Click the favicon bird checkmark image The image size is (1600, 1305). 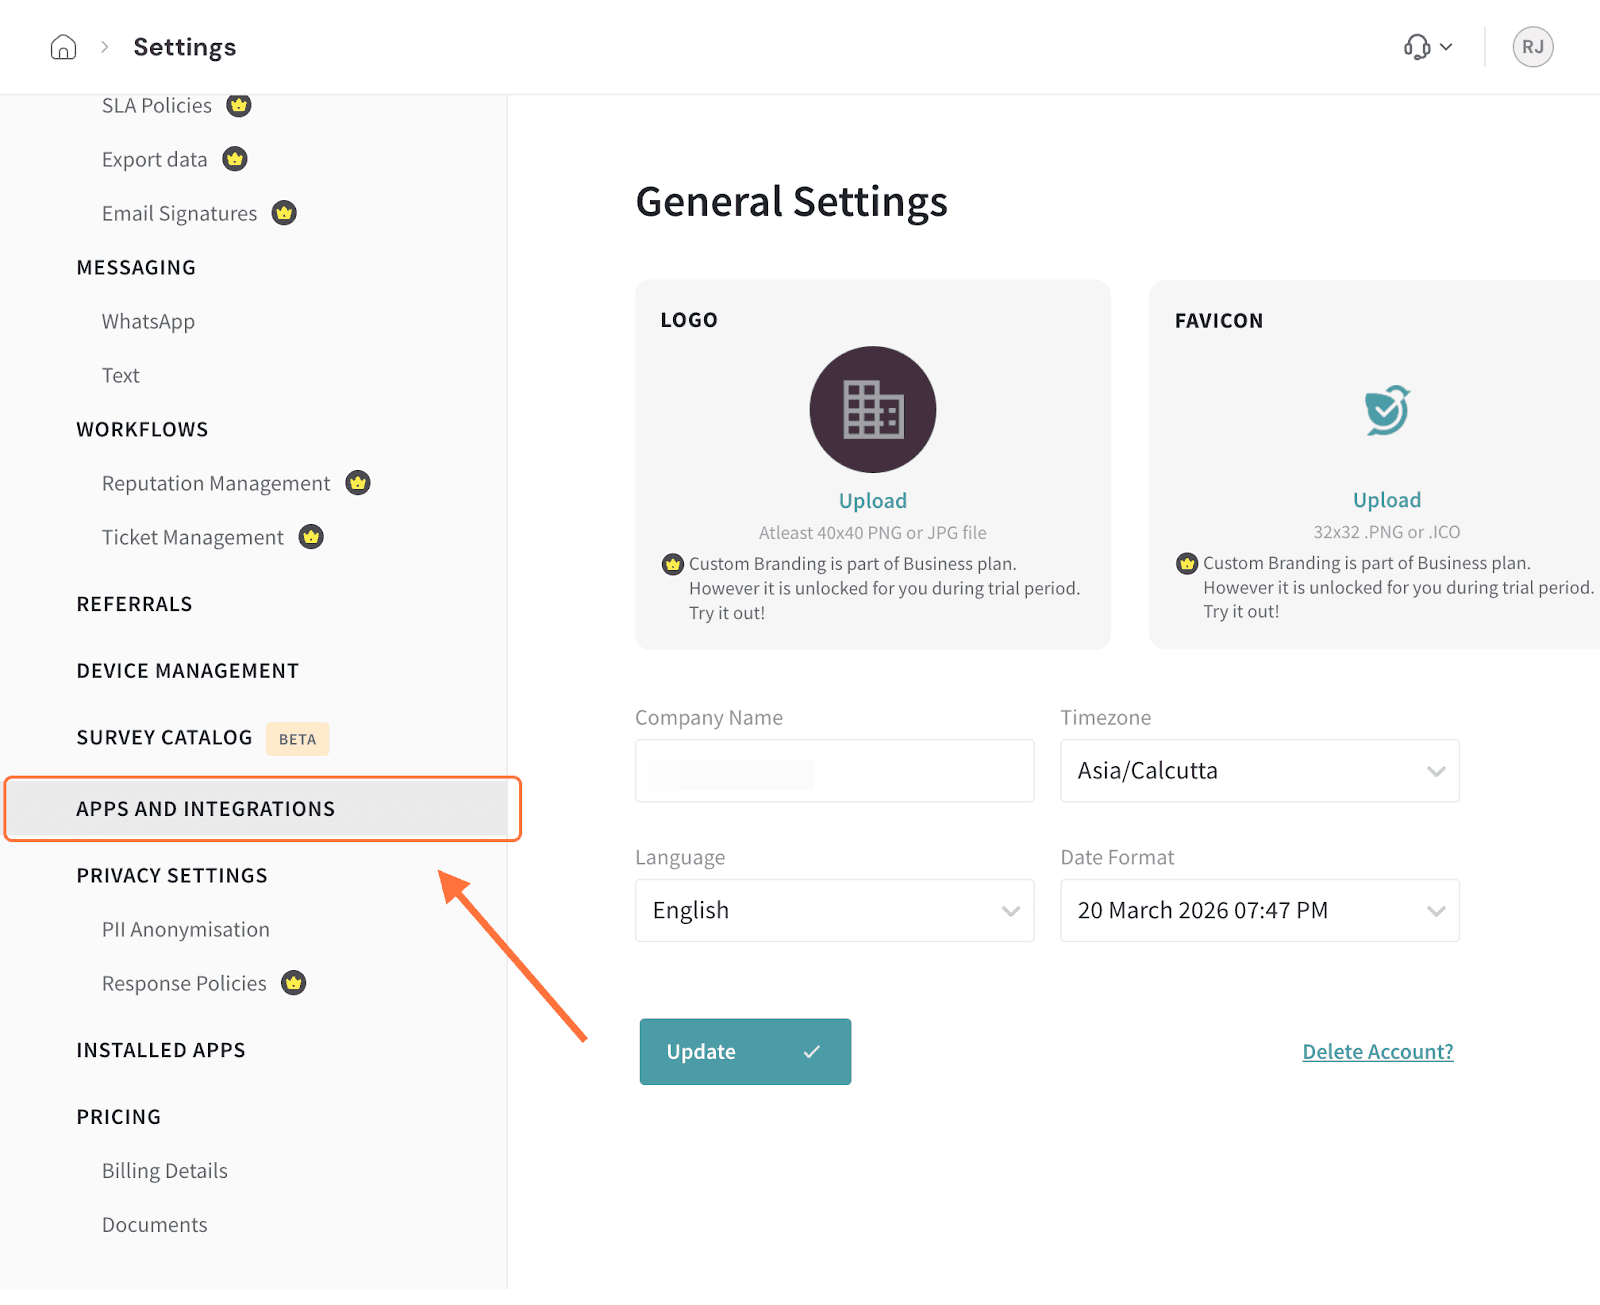coord(1386,410)
